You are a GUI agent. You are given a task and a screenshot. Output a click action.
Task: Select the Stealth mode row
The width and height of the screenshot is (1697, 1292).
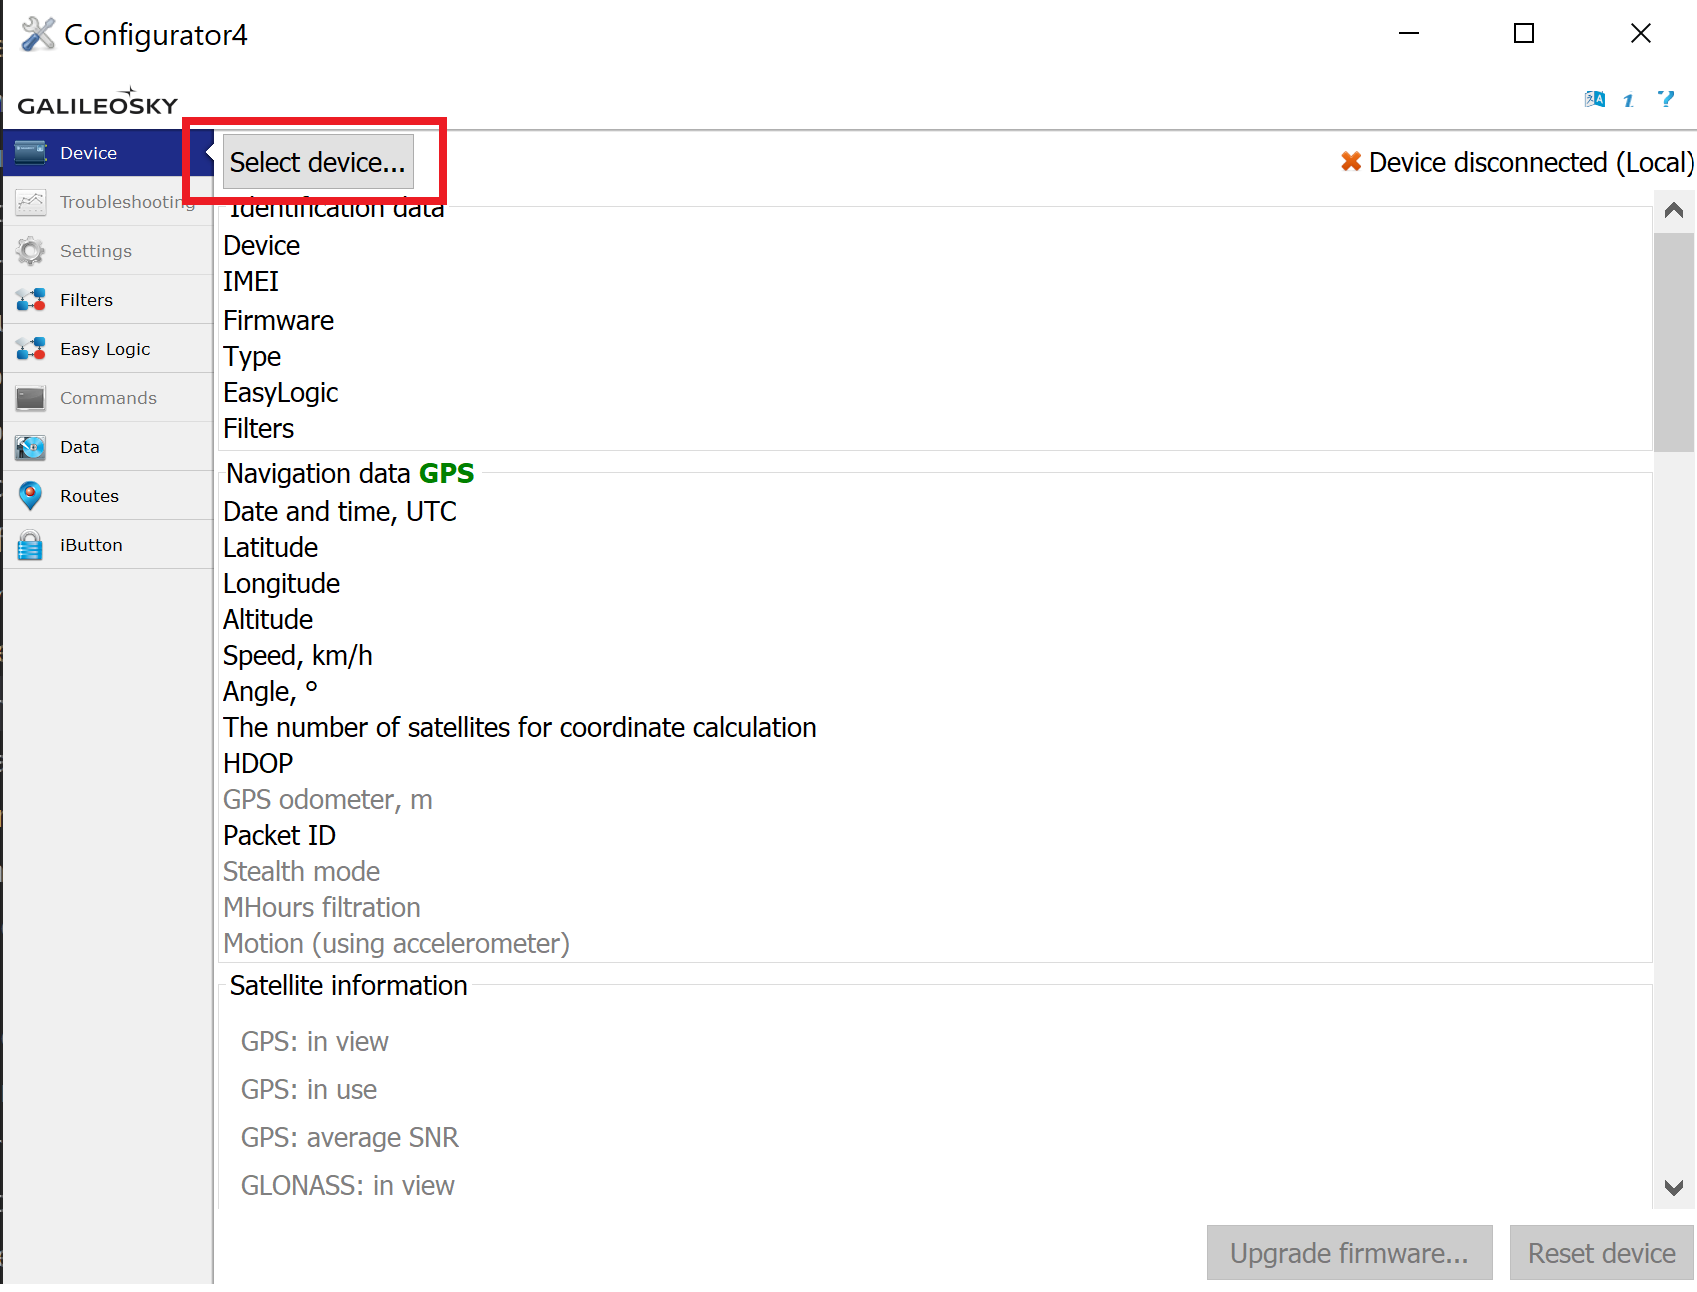301,872
